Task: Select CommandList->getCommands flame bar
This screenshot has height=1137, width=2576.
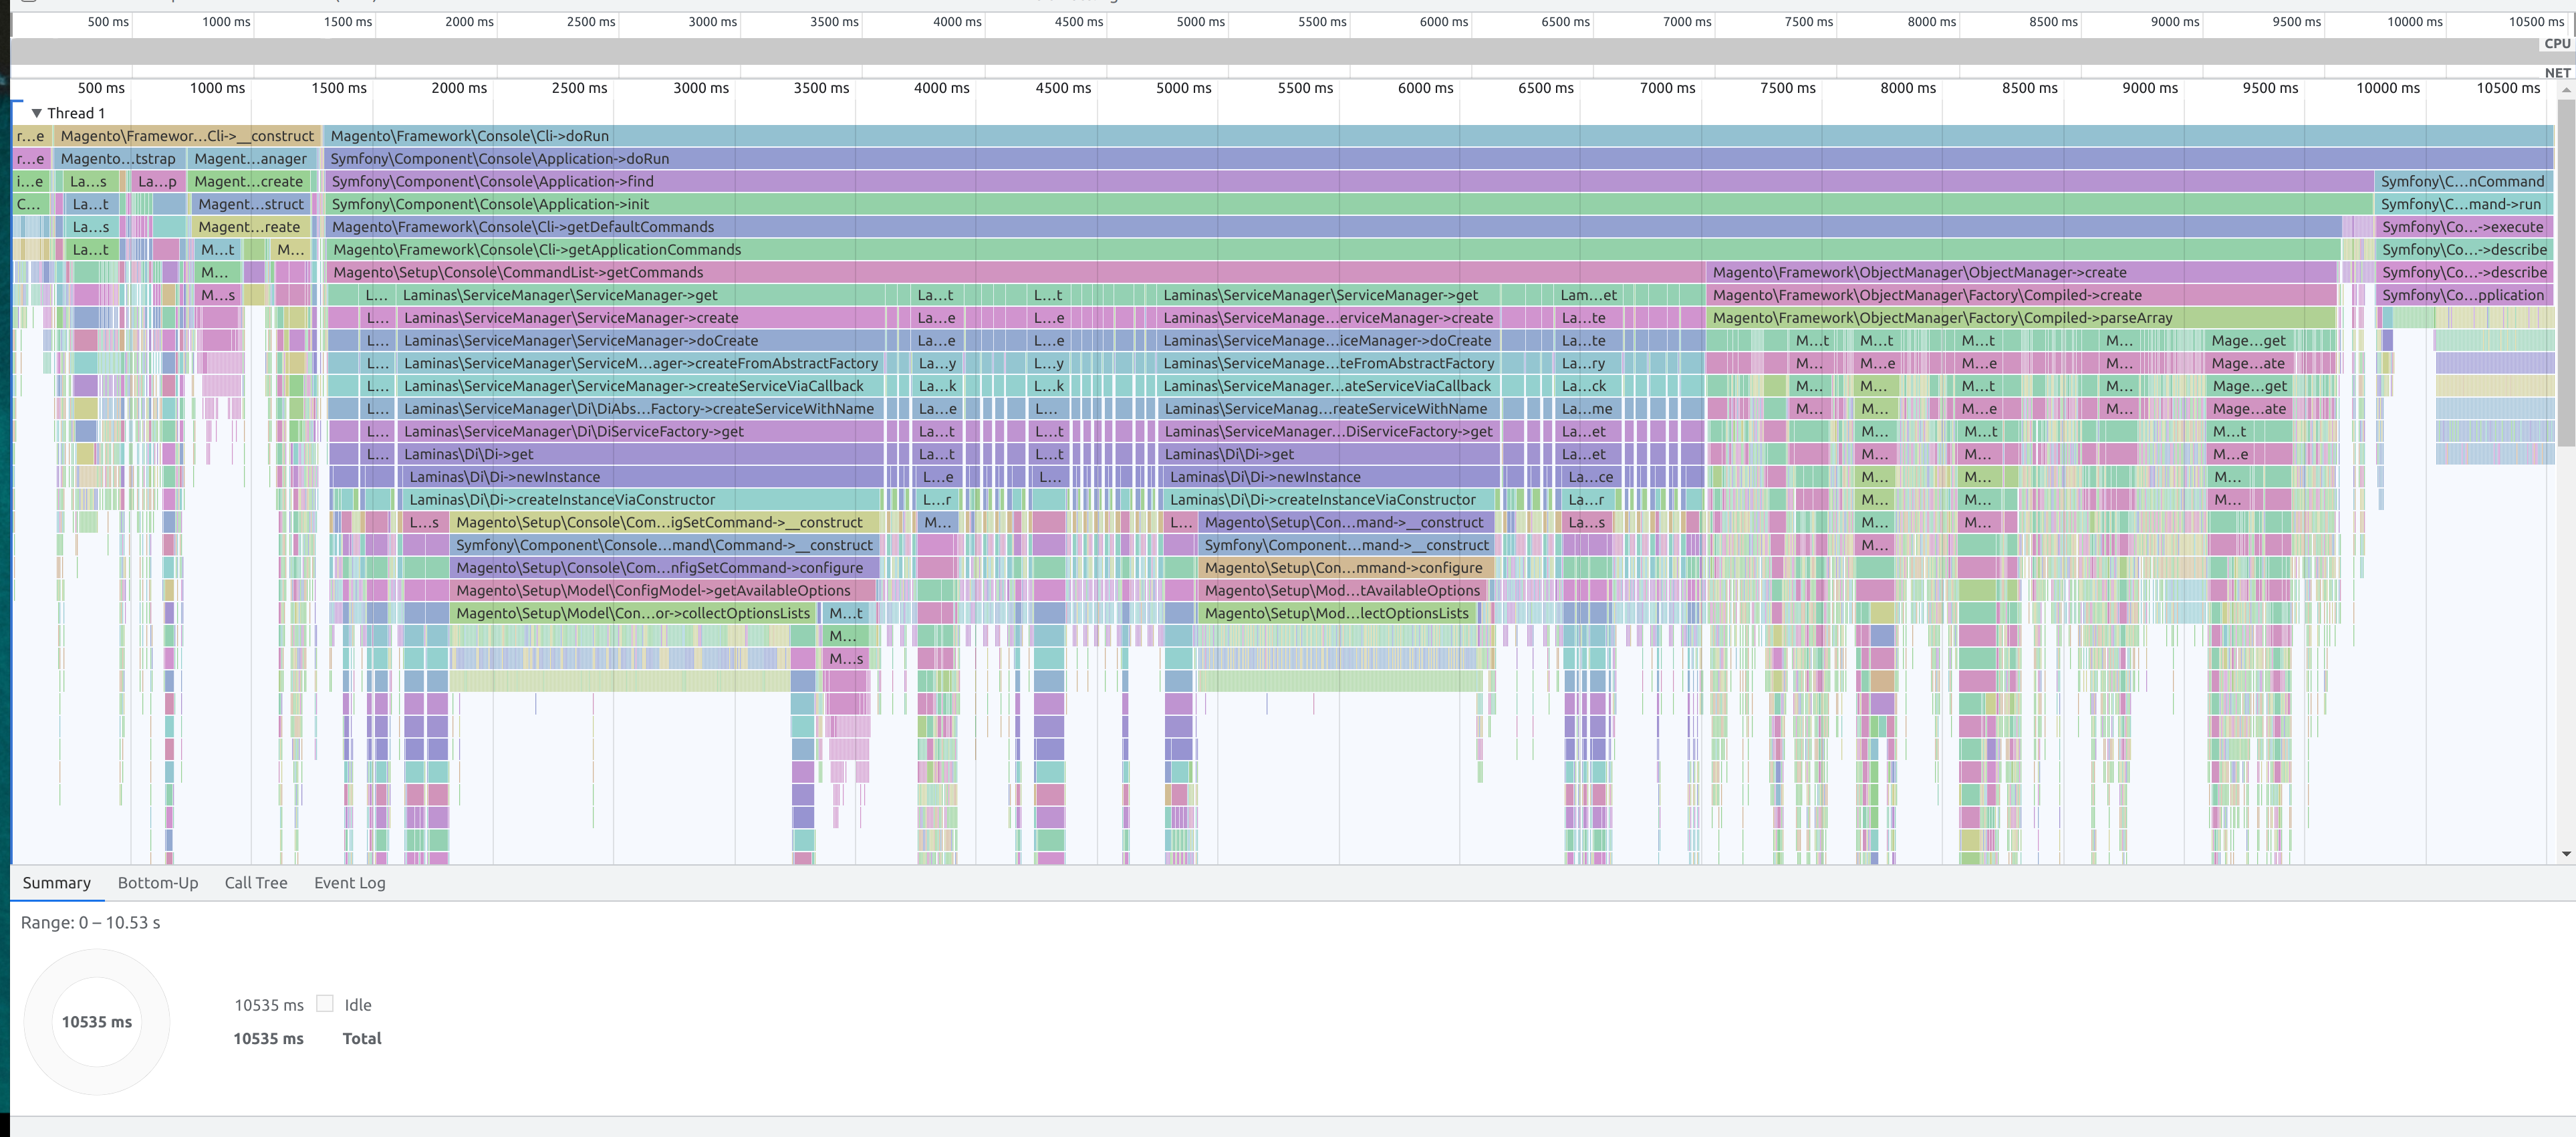Action: [x=518, y=273]
